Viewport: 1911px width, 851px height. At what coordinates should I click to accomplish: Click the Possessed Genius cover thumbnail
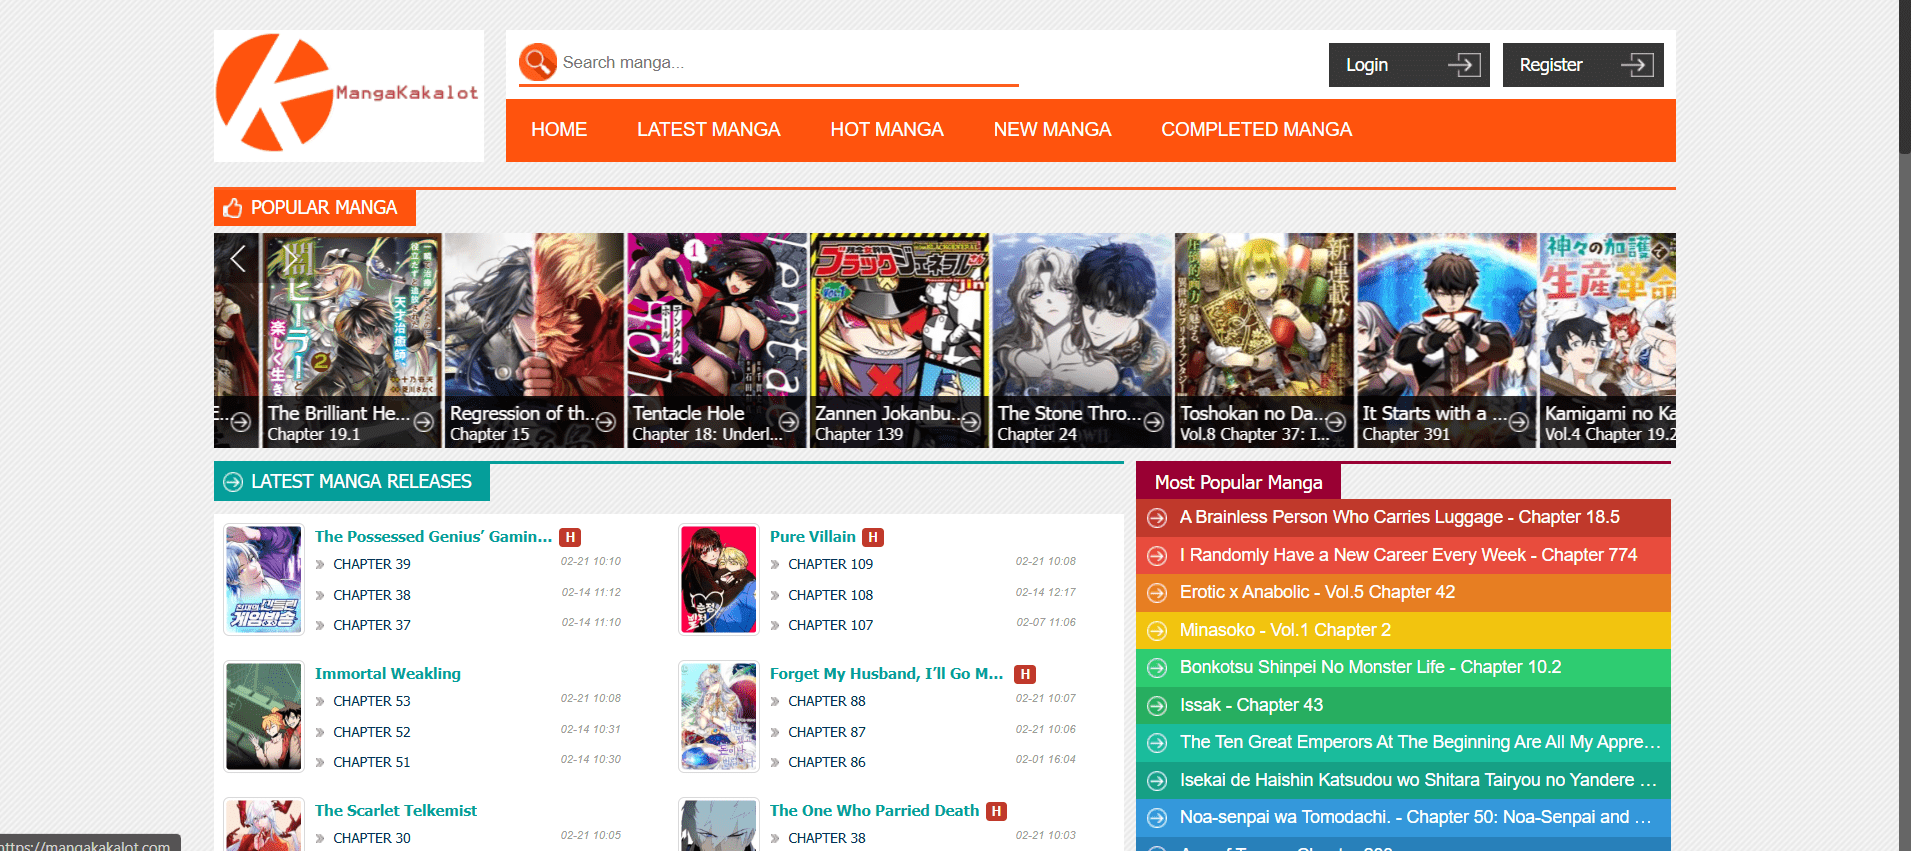click(x=264, y=579)
